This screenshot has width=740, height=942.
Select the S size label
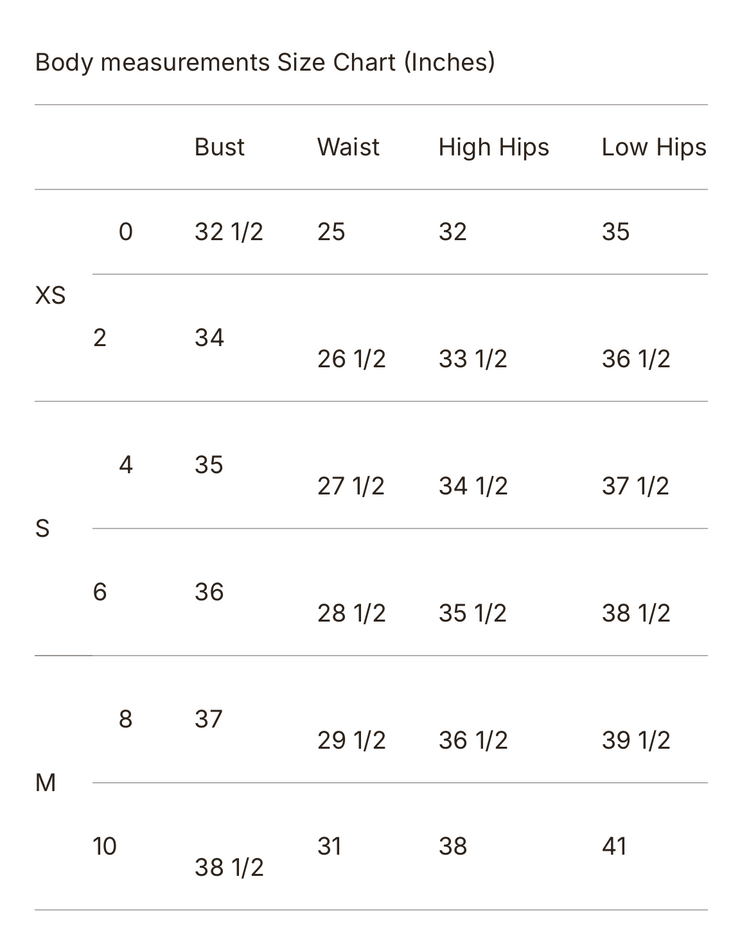[x=42, y=528]
